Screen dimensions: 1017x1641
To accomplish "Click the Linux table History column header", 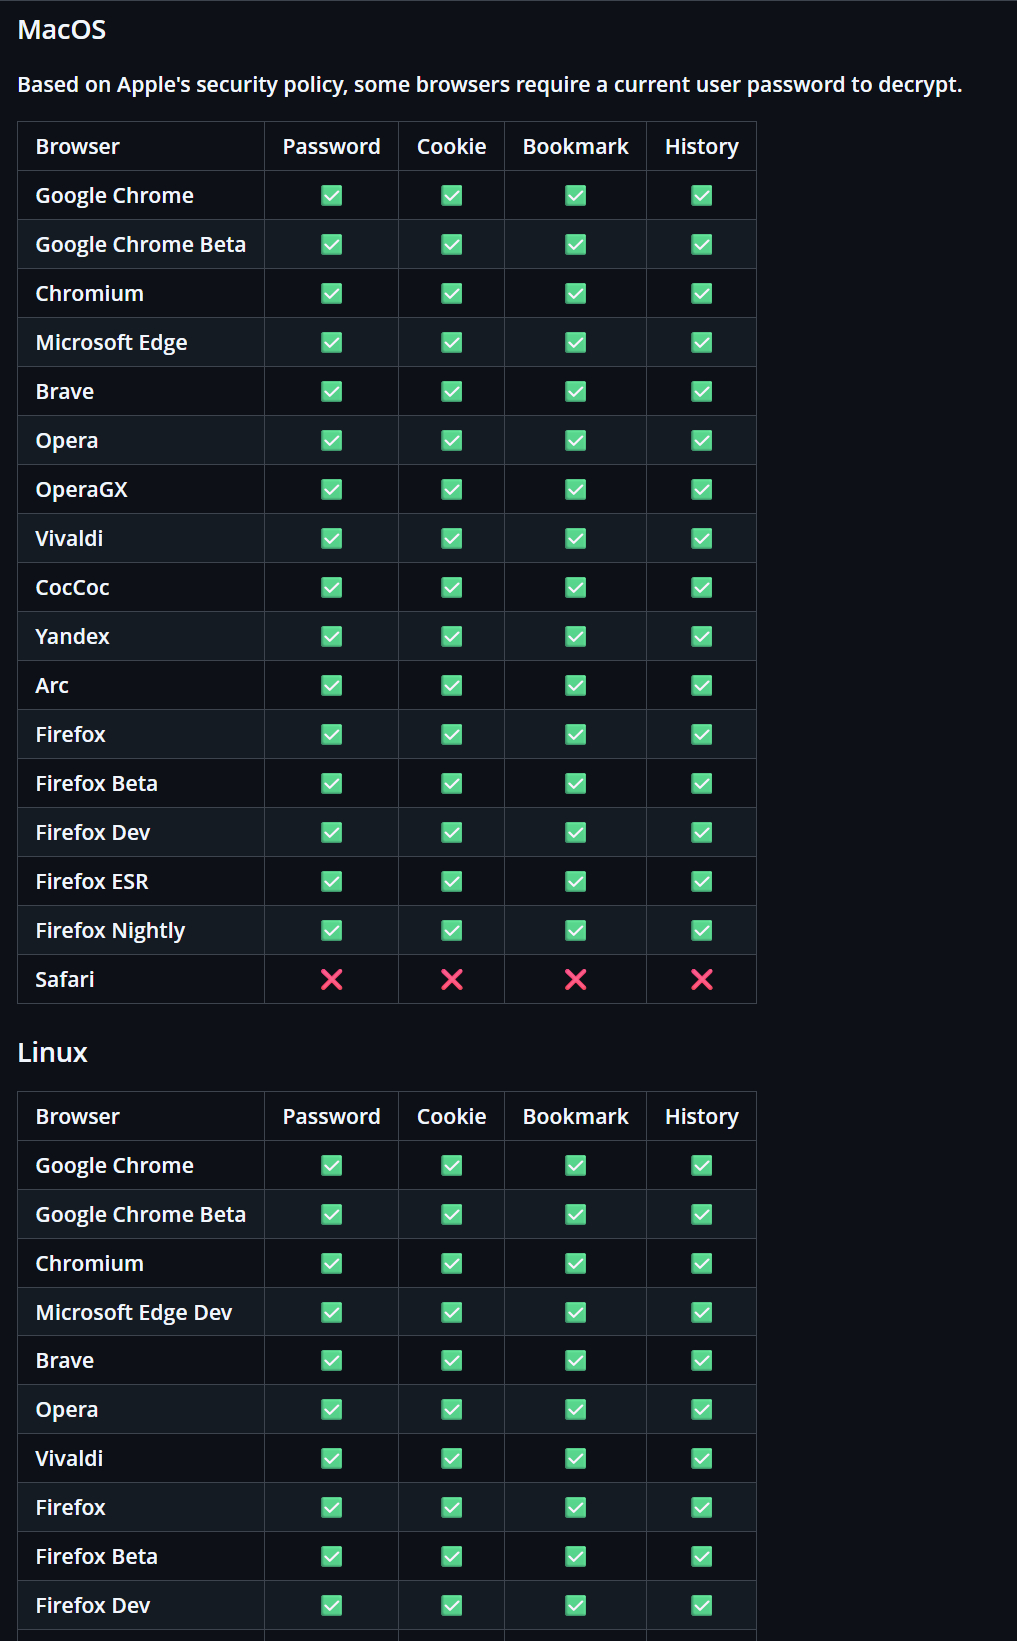I will [x=702, y=1117].
